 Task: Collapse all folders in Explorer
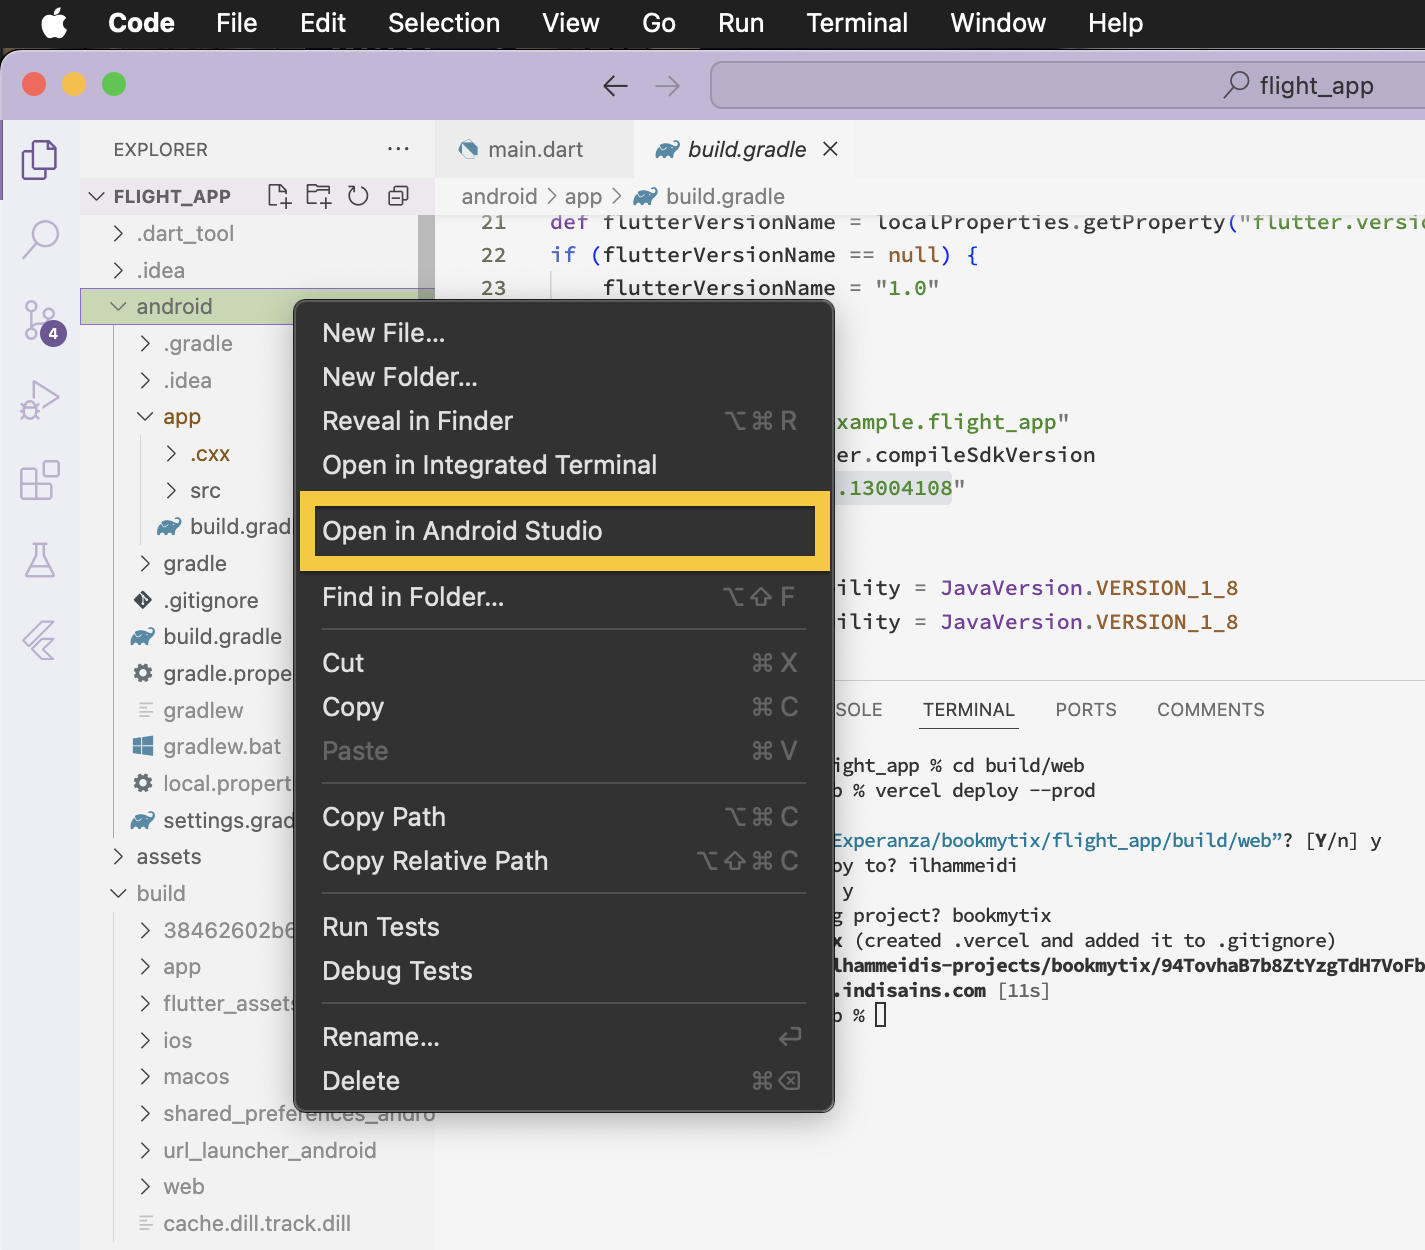tap(398, 196)
